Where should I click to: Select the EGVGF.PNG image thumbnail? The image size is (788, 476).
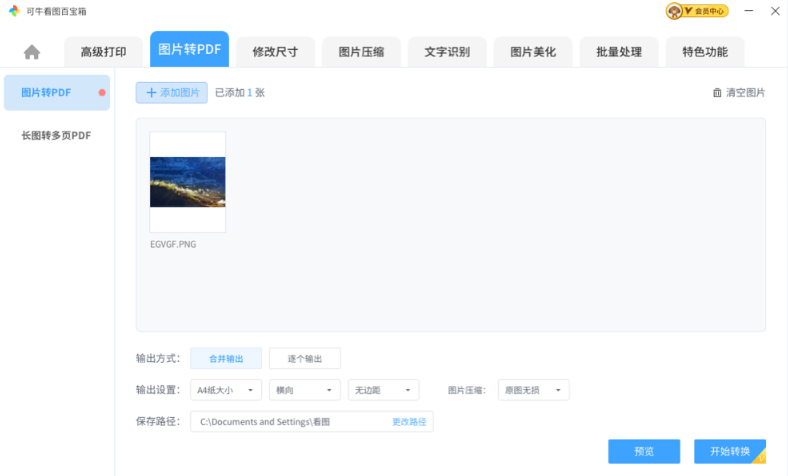pos(187,182)
